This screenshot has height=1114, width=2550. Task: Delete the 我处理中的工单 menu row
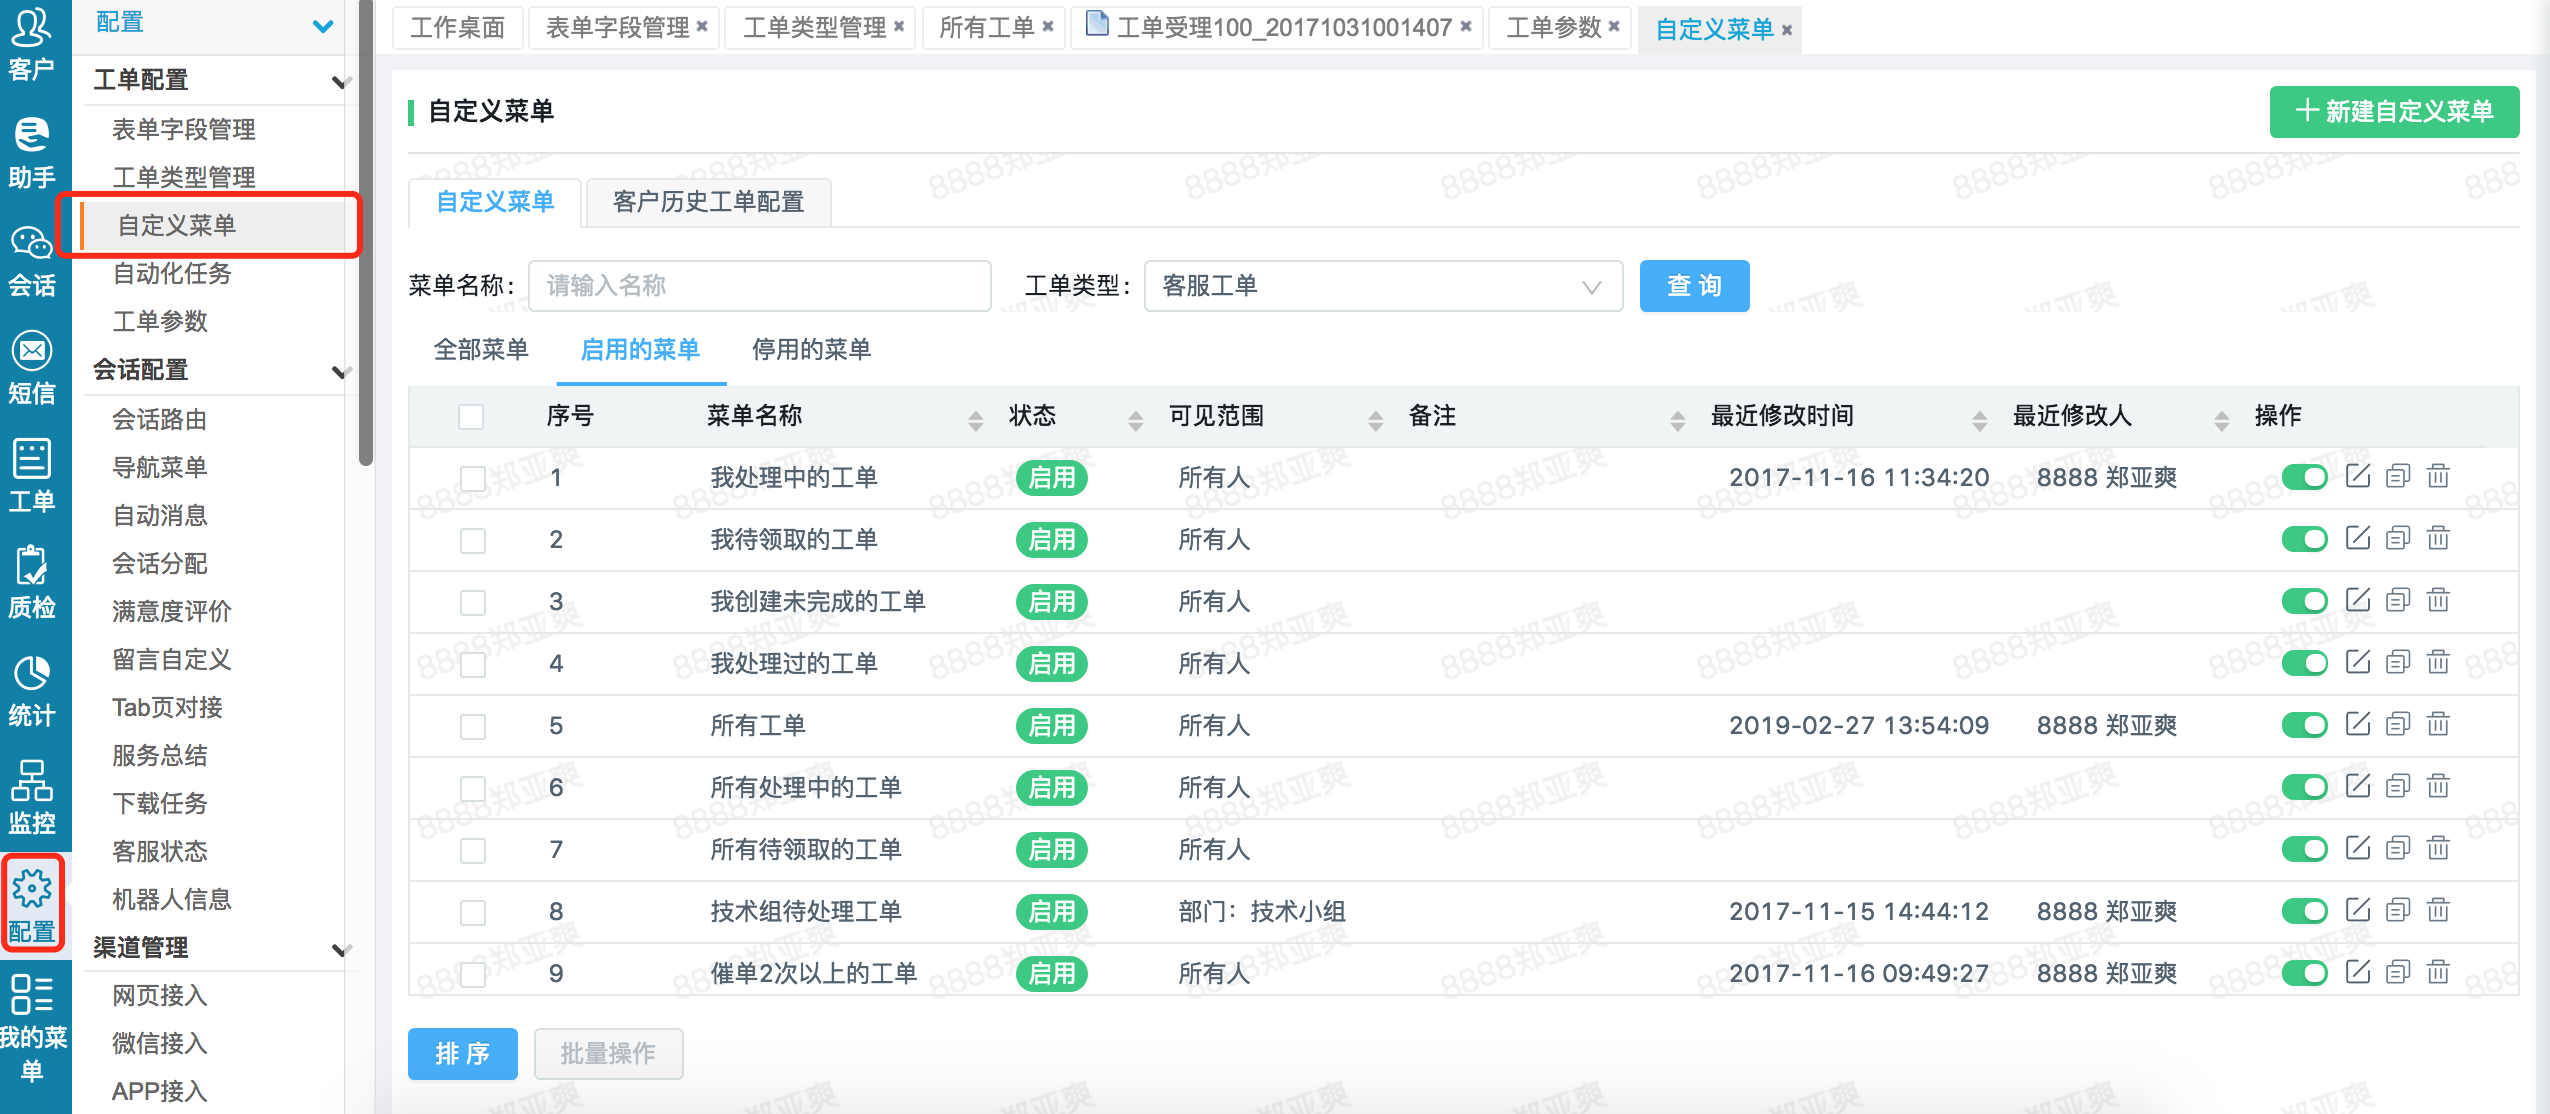click(2438, 476)
